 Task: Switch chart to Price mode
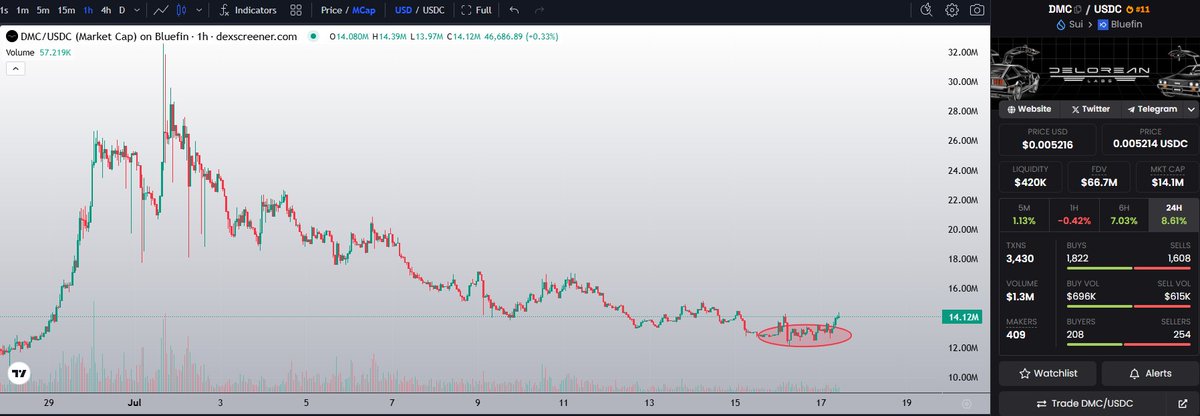[330, 10]
